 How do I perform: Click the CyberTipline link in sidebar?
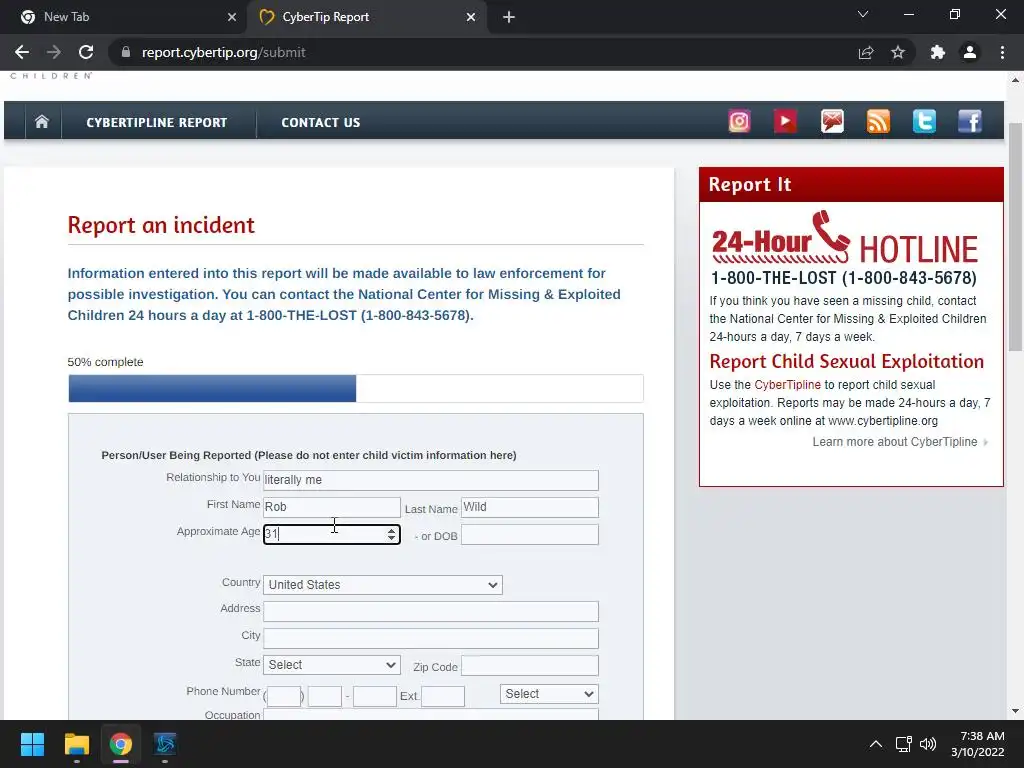tap(787, 385)
